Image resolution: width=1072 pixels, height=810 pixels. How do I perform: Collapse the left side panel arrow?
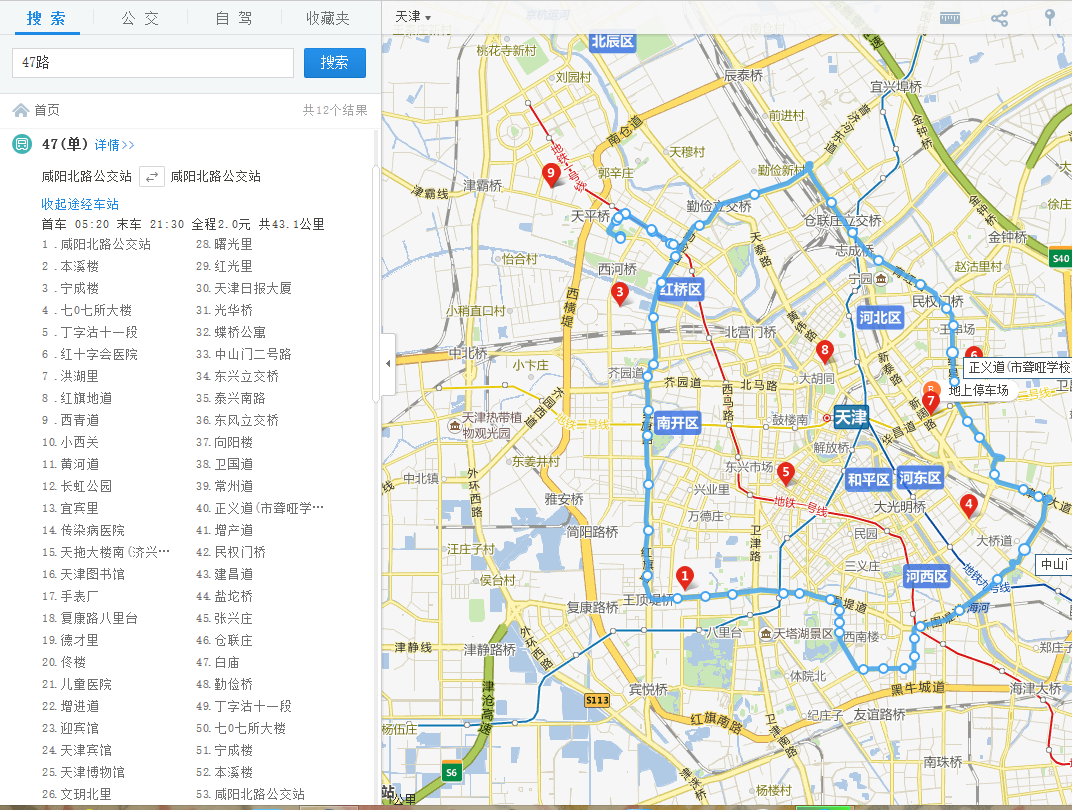coord(388,364)
